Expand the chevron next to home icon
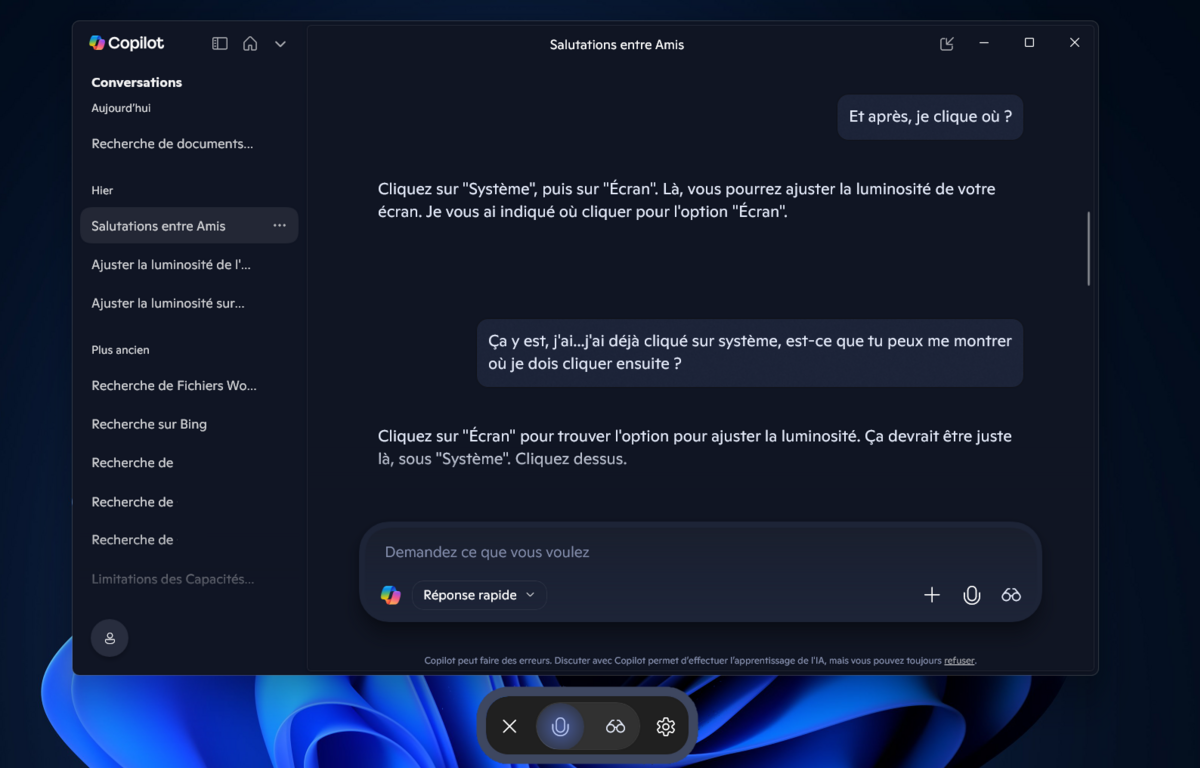This screenshot has height=768, width=1200. pos(280,44)
